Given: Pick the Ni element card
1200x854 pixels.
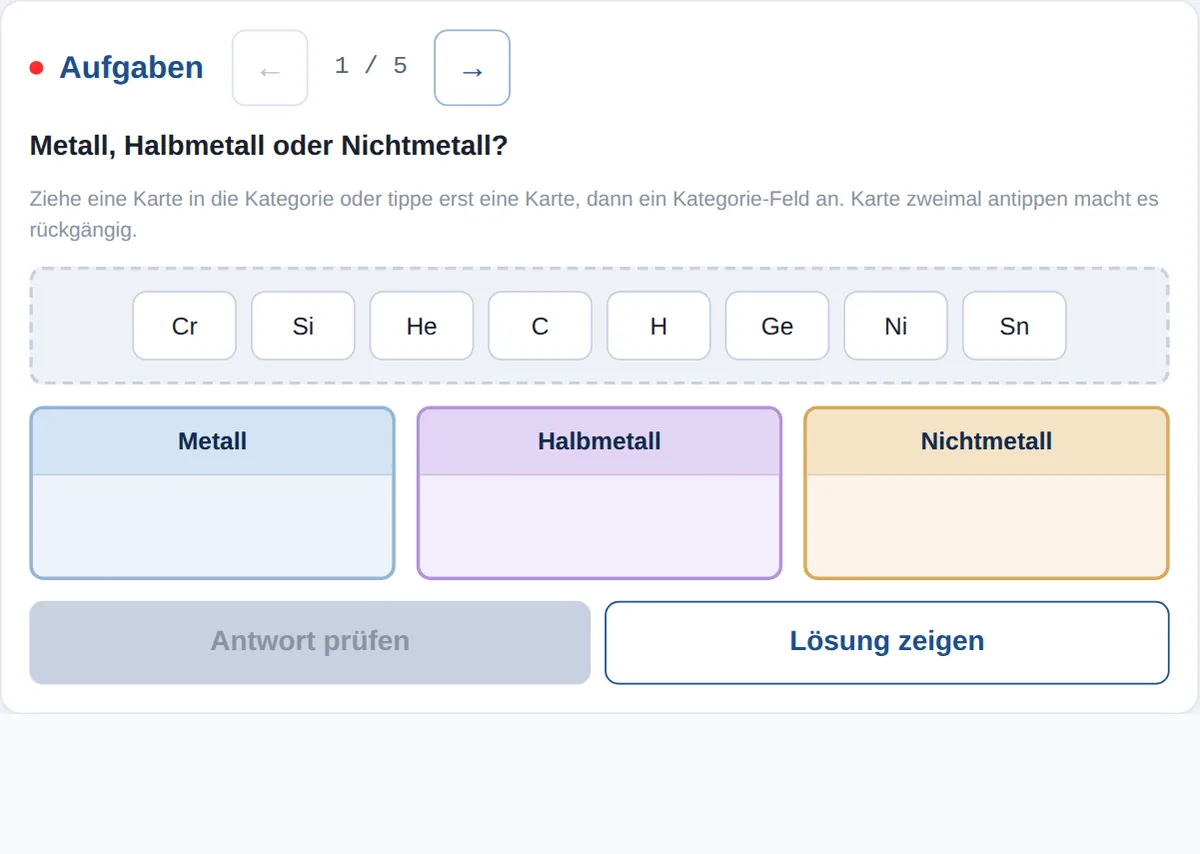Looking at the screenshot, I should [896, 326].
